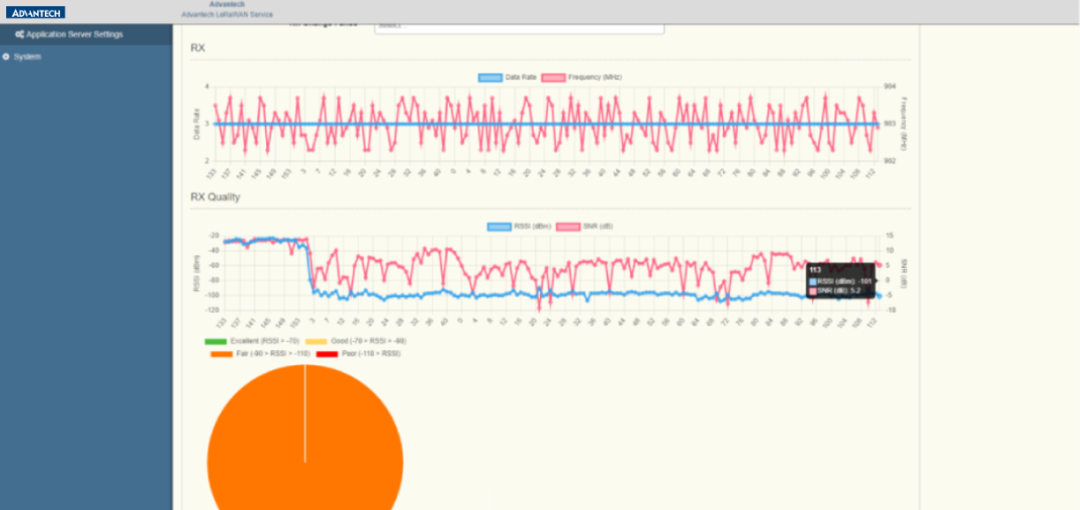
Task: Toggle the Data Rate legend swatch
Action: coord(490,77)
